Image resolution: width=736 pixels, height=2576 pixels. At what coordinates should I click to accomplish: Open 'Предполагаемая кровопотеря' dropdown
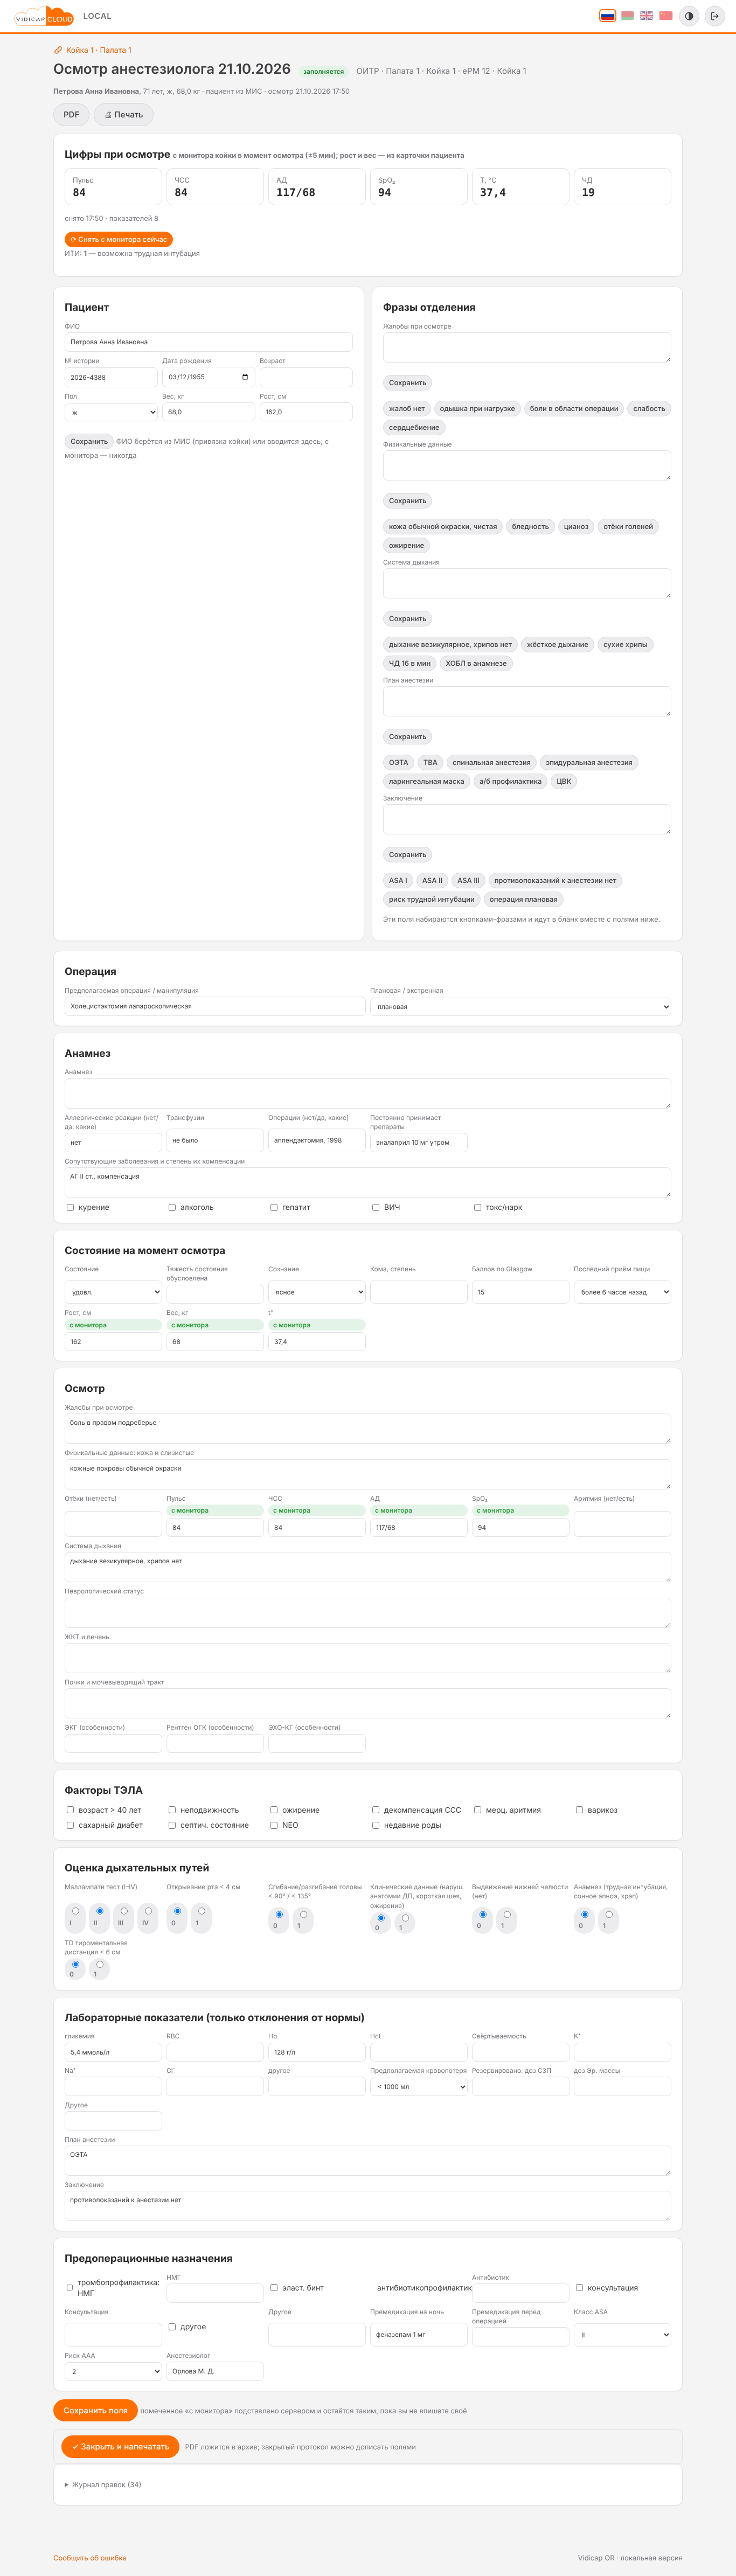[419, 2087]
